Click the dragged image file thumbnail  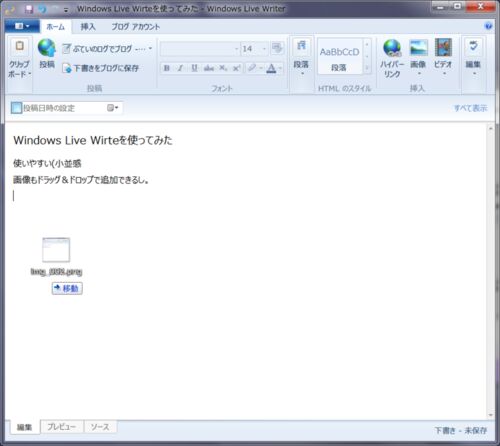click(x=56, y=250)
